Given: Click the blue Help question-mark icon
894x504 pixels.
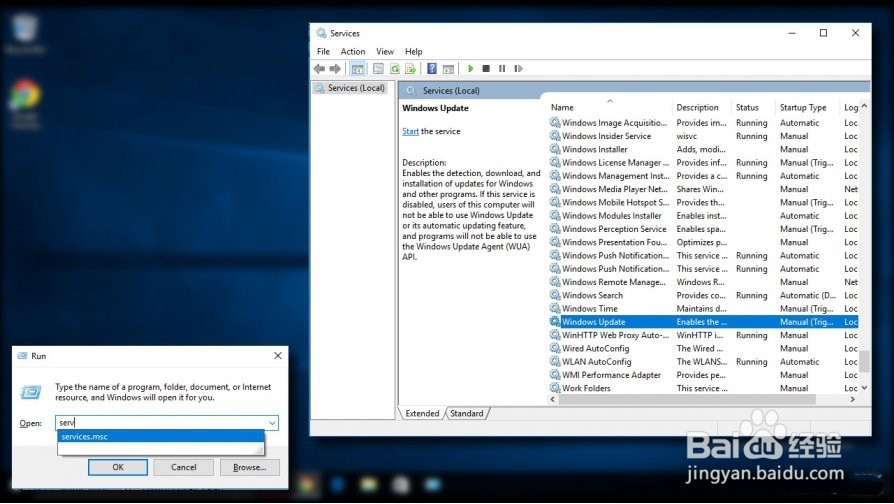Looking at the screenshot, I should tap(432, 69).
